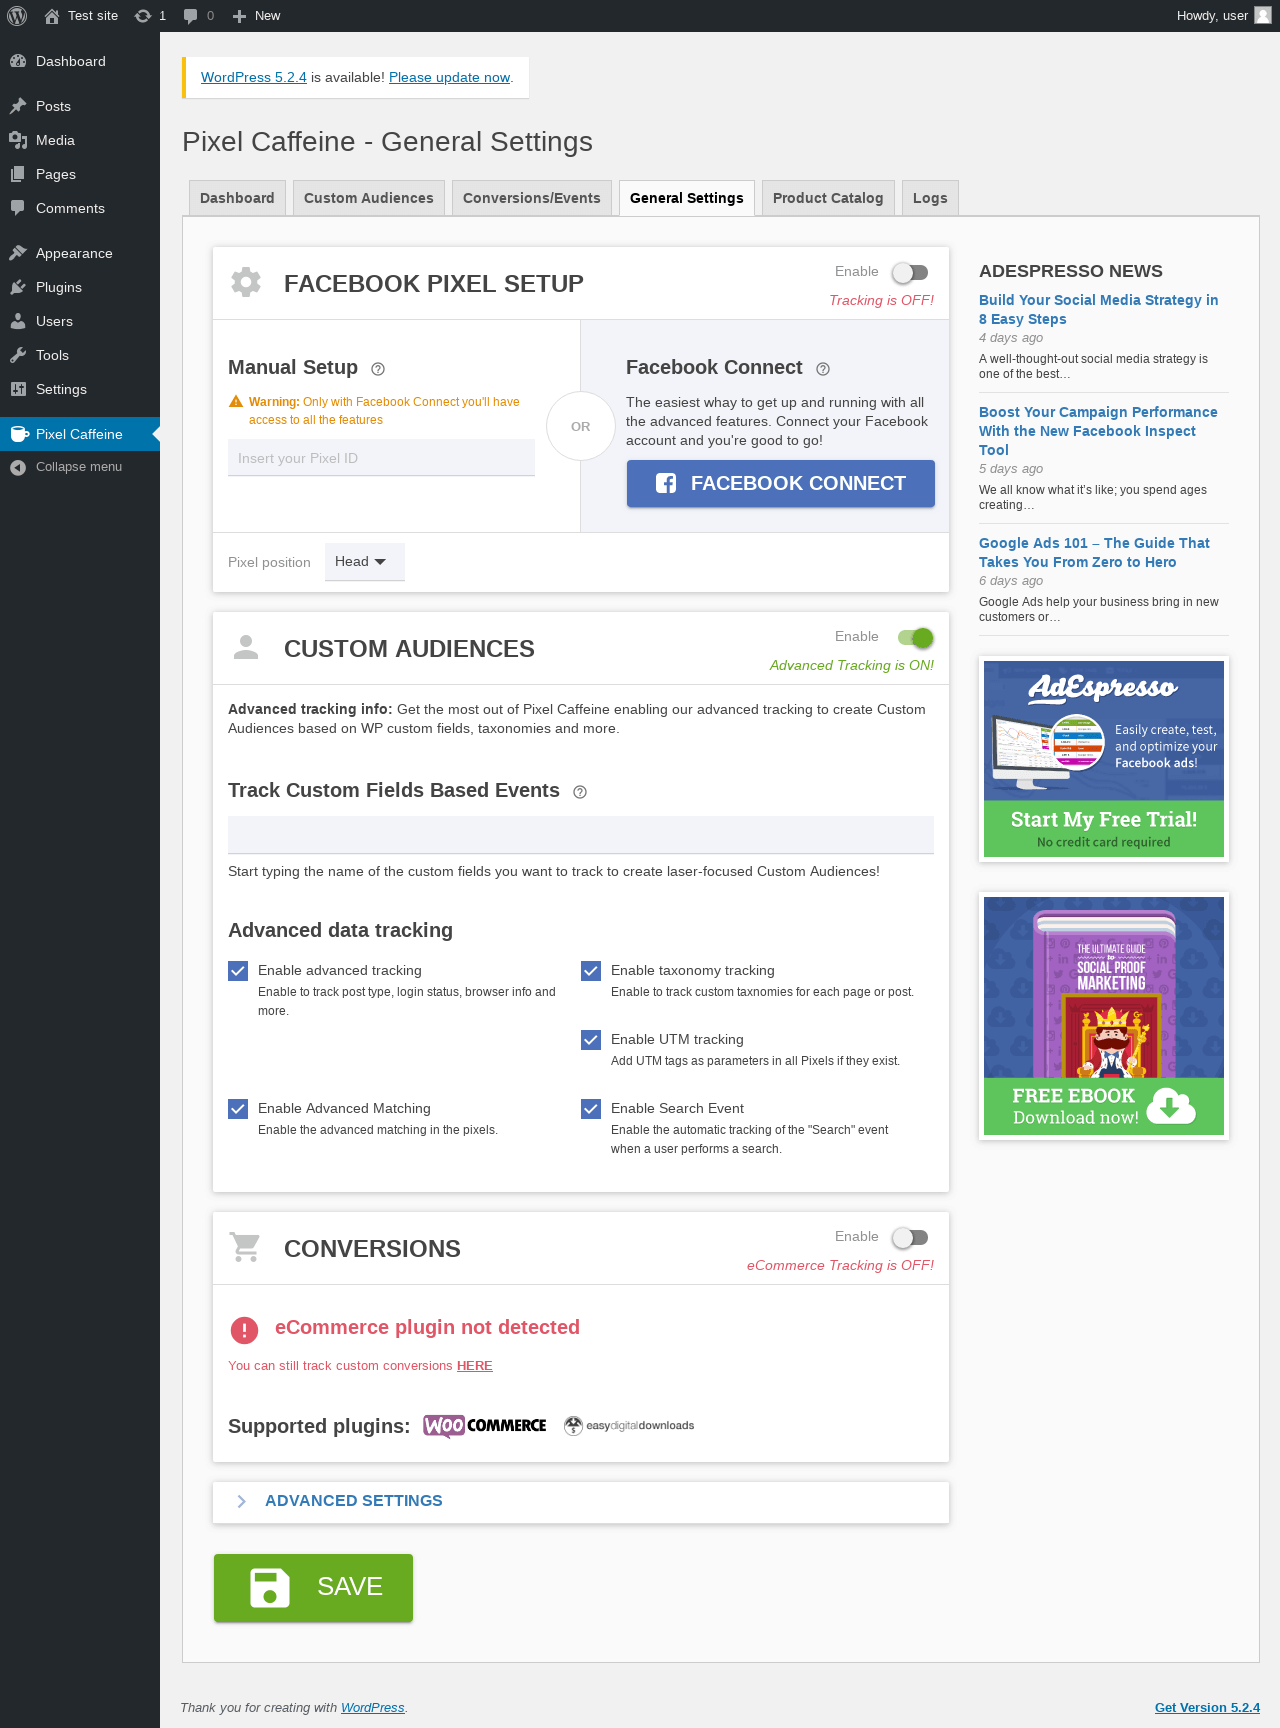Expand the ADVANCED SETTINGS section
Screen dimensions: 1280x1728
581,1501
